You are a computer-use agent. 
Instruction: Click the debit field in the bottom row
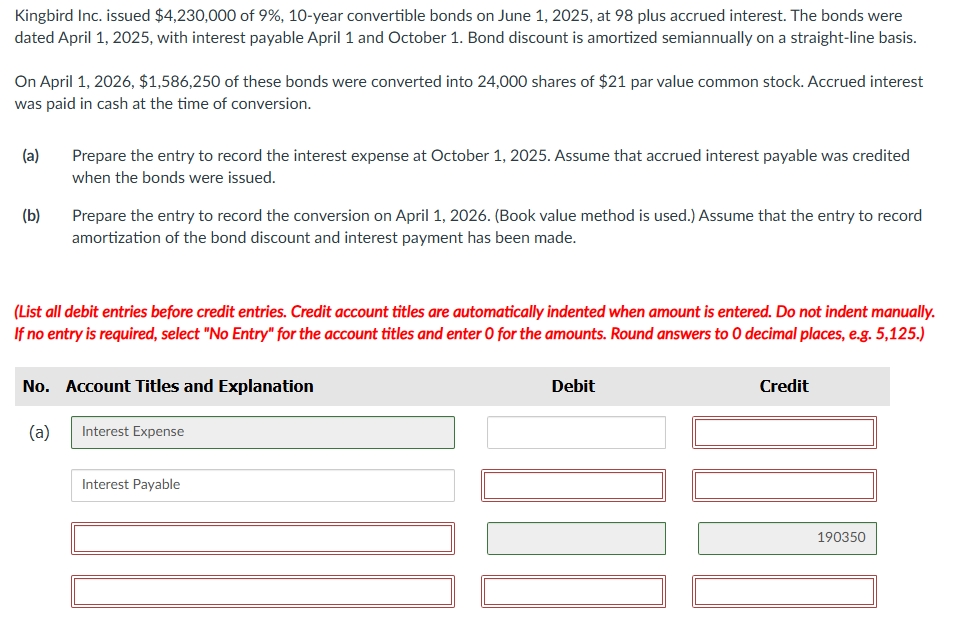pyautogui.click(x=574, y=591)
